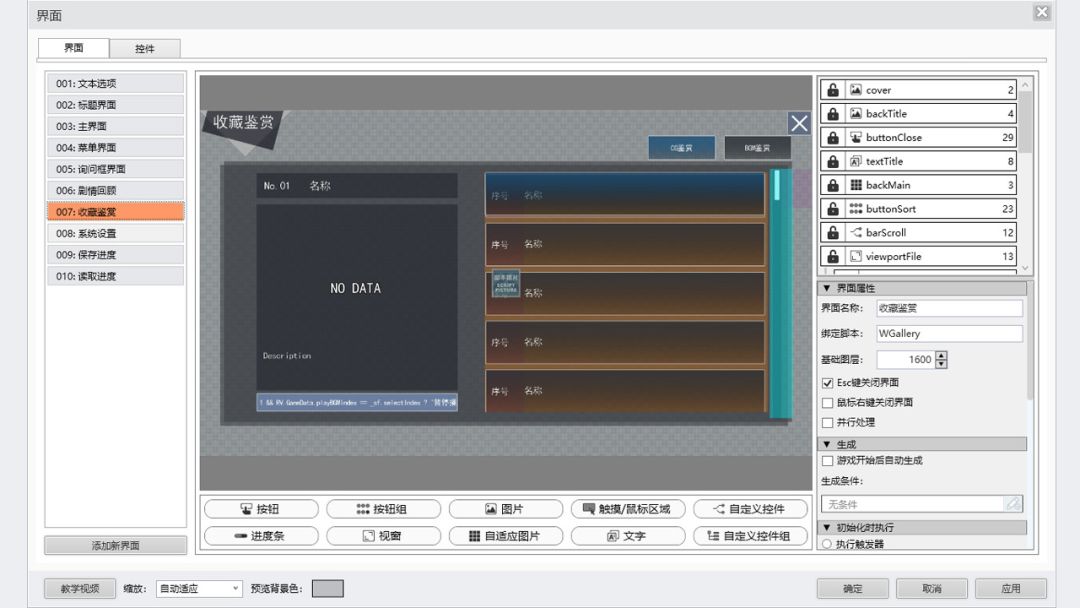This screenshot has height=608, width=1080.
Task: Switch to the 控件 tab
Action: coord(143,47)
